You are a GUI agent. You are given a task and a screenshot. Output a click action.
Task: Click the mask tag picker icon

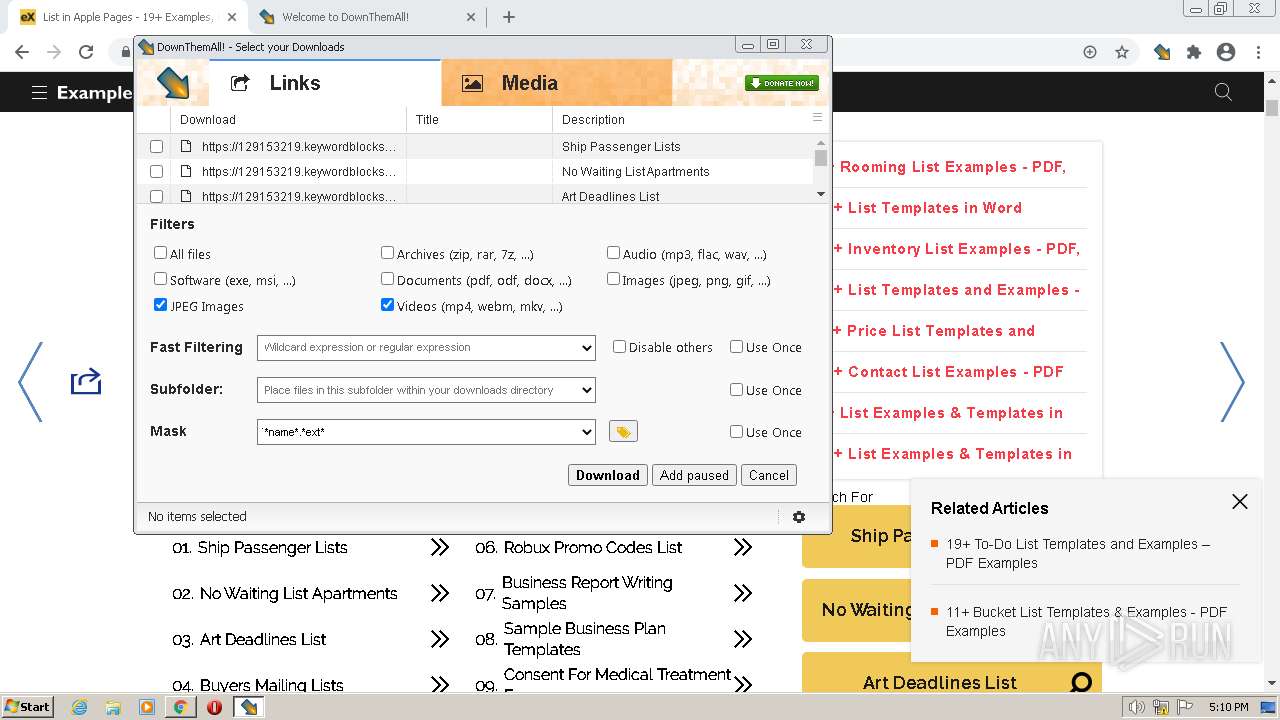point(623,431)
